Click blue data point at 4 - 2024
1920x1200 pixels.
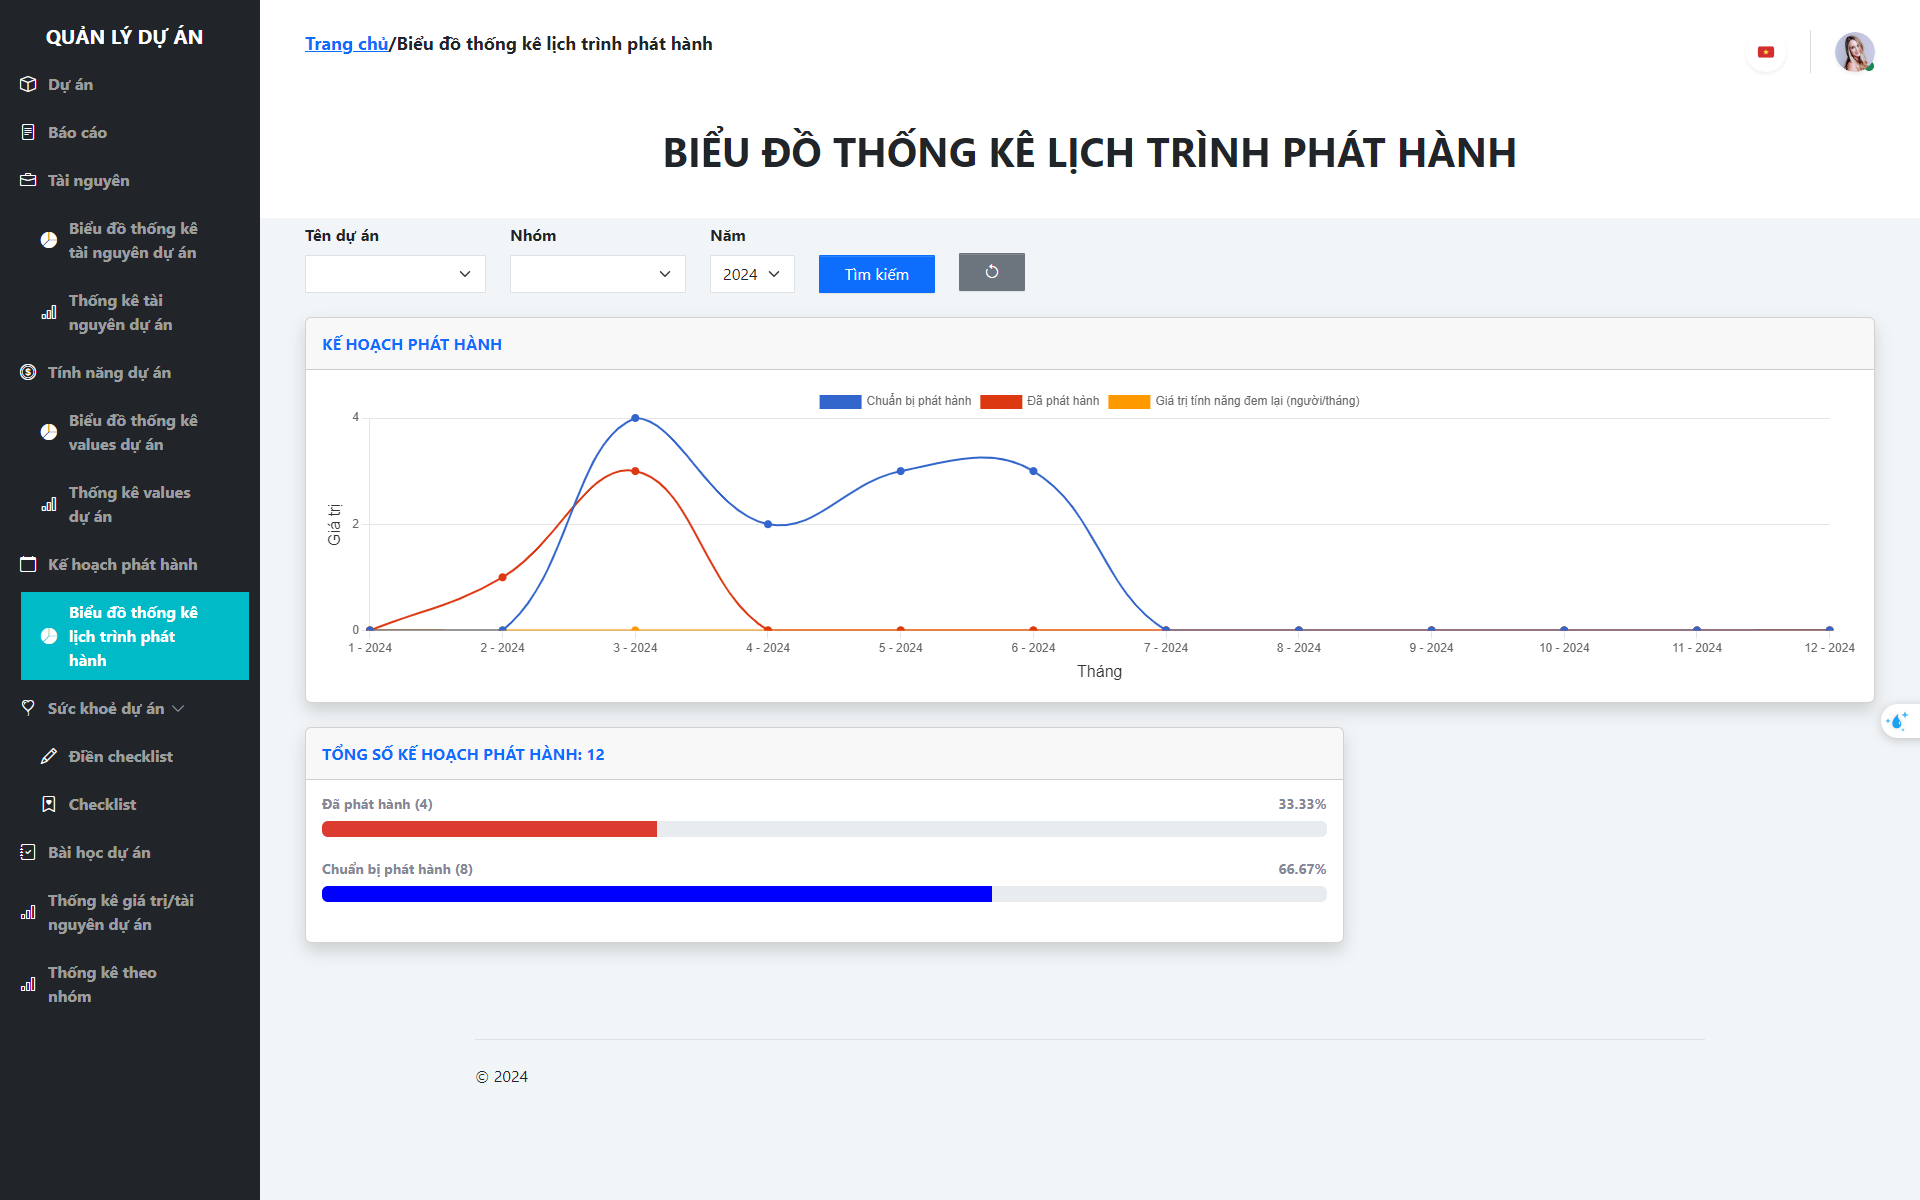(768, 524)
